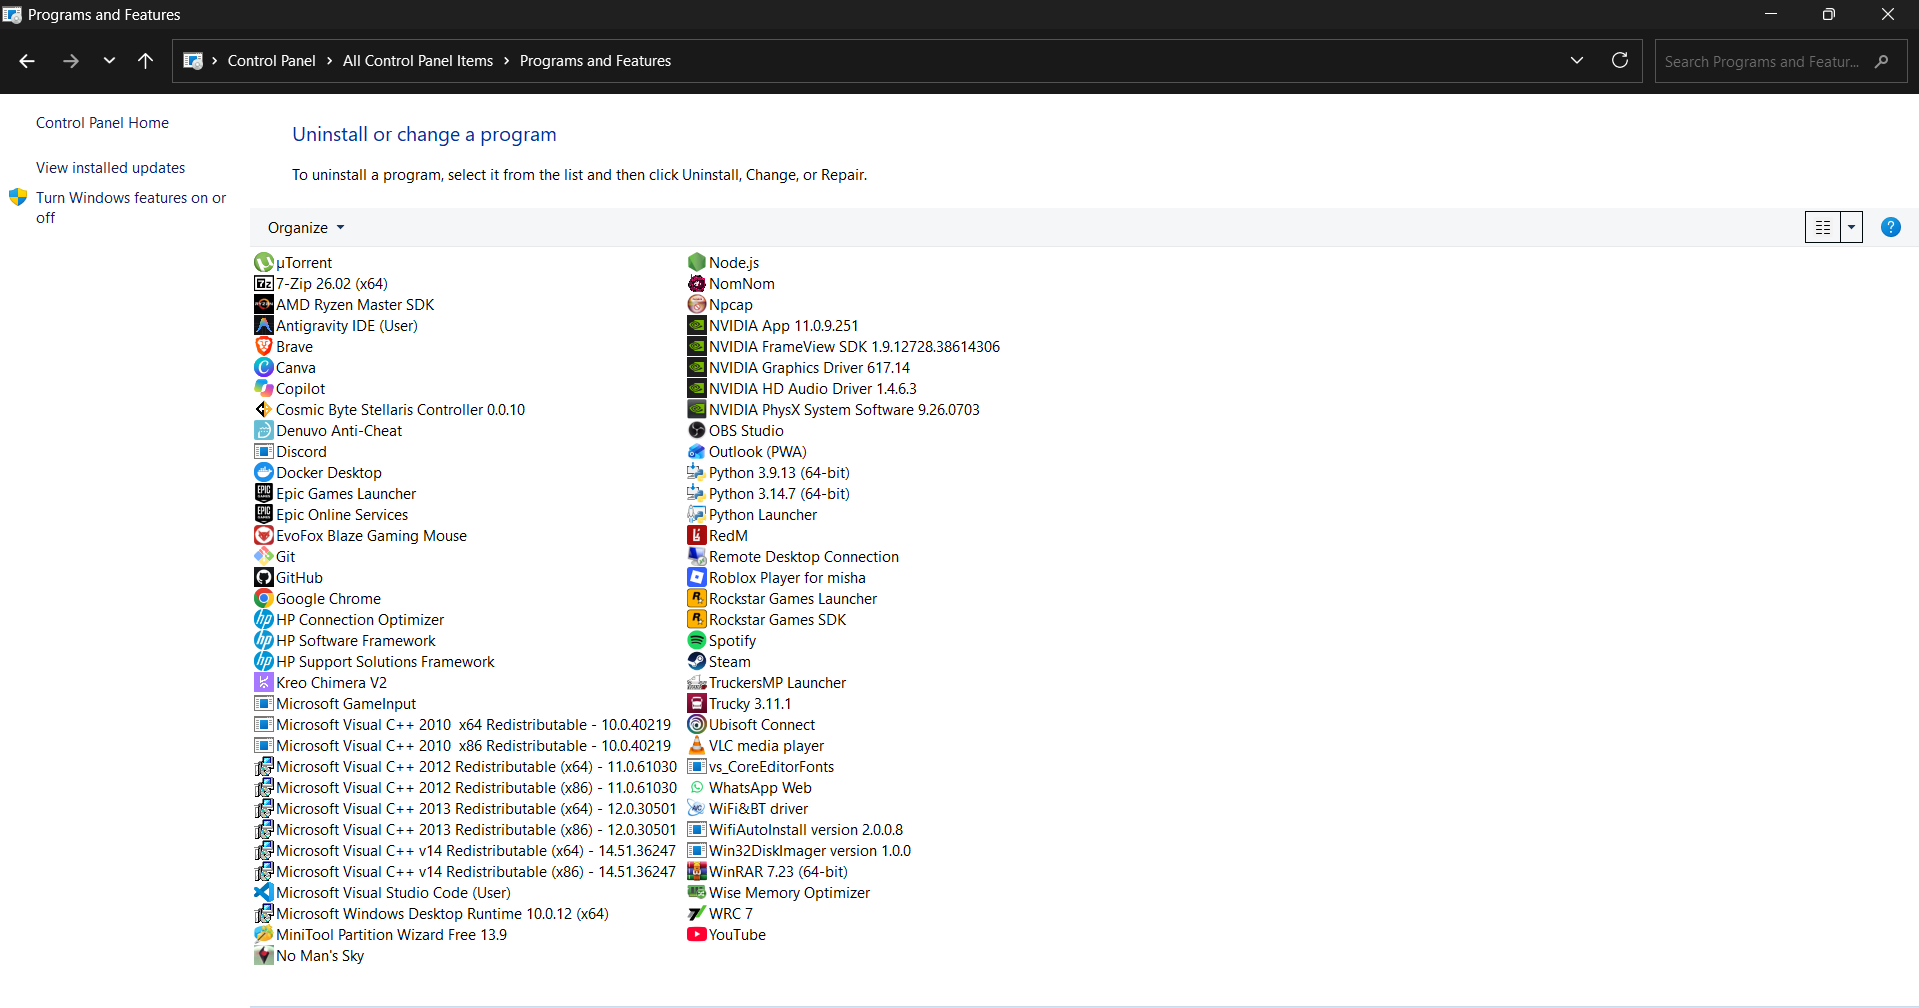Click the YouTube icon

click(x=697, y=935)
